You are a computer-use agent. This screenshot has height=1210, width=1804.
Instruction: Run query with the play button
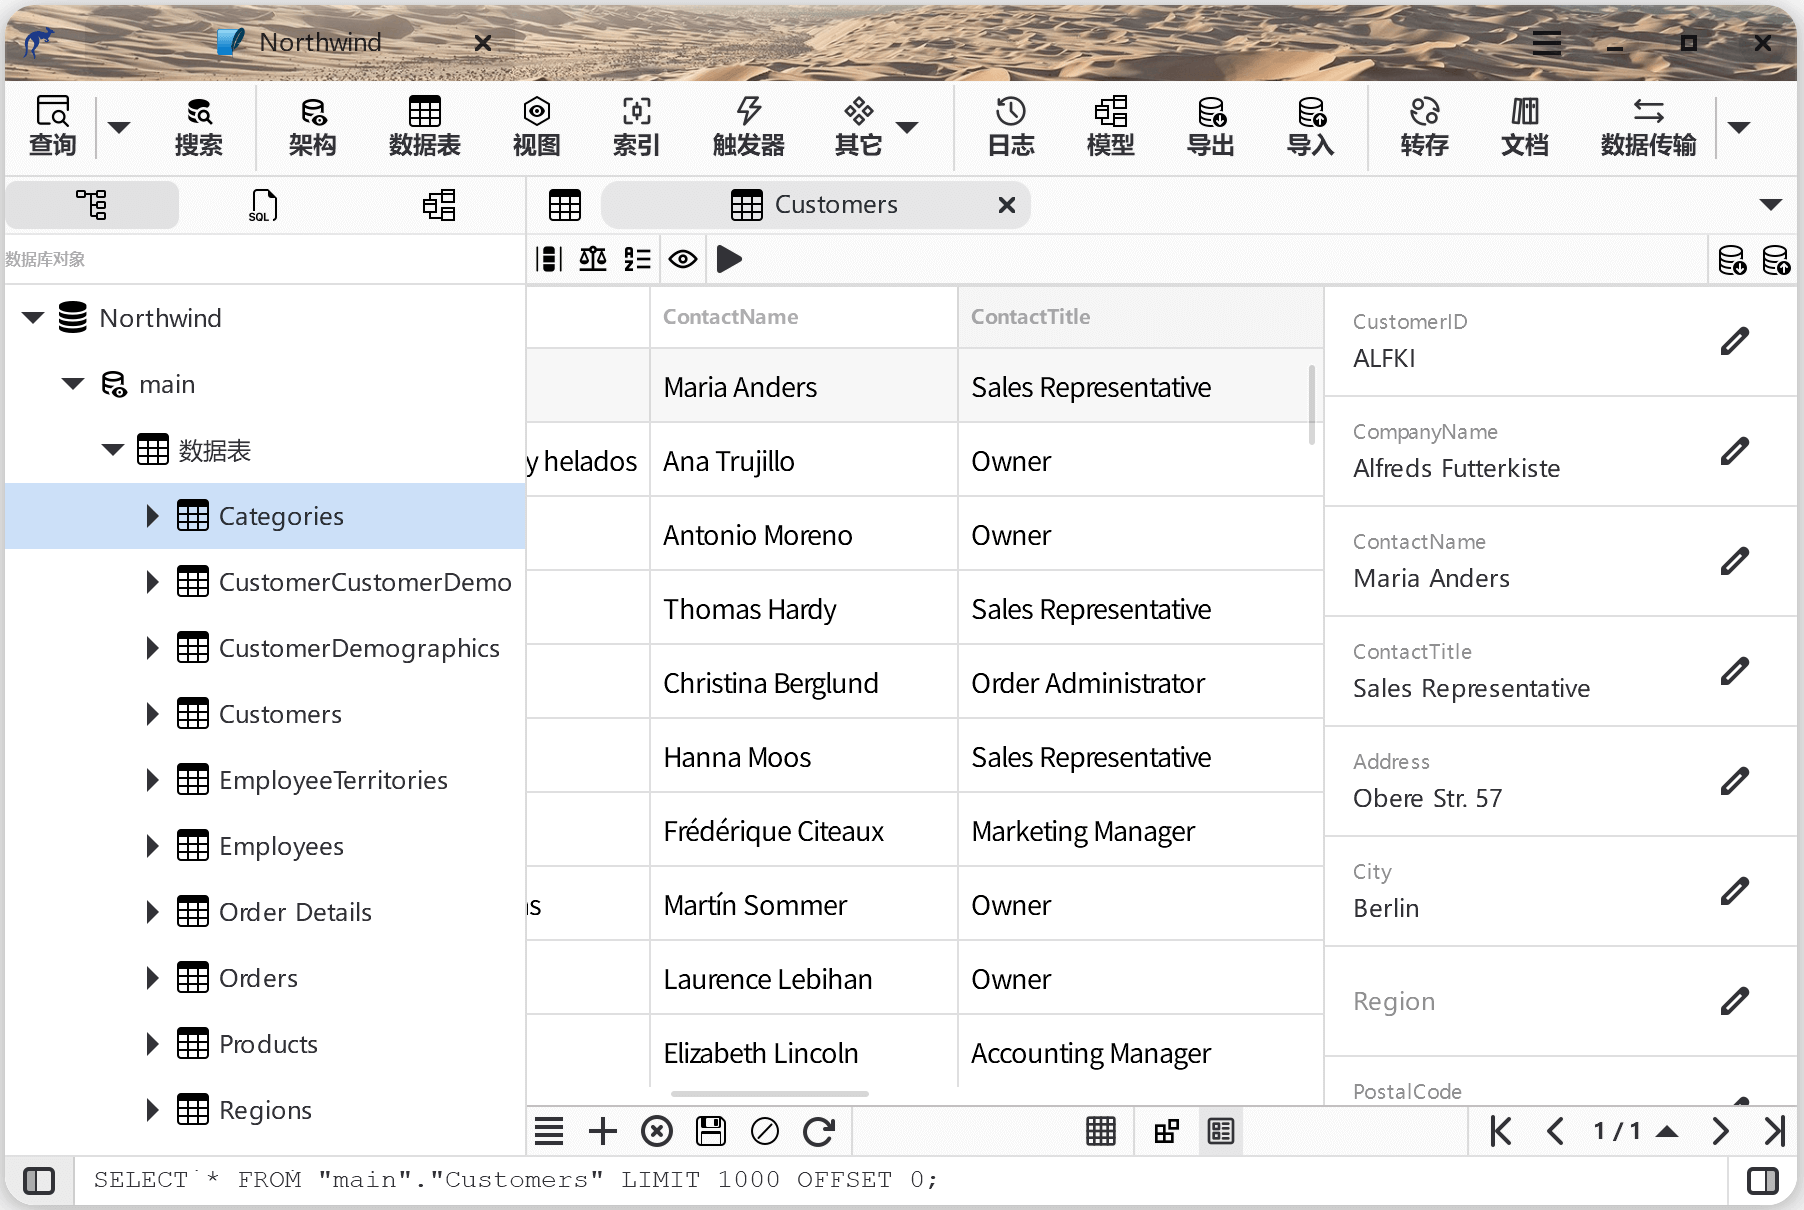730,259
